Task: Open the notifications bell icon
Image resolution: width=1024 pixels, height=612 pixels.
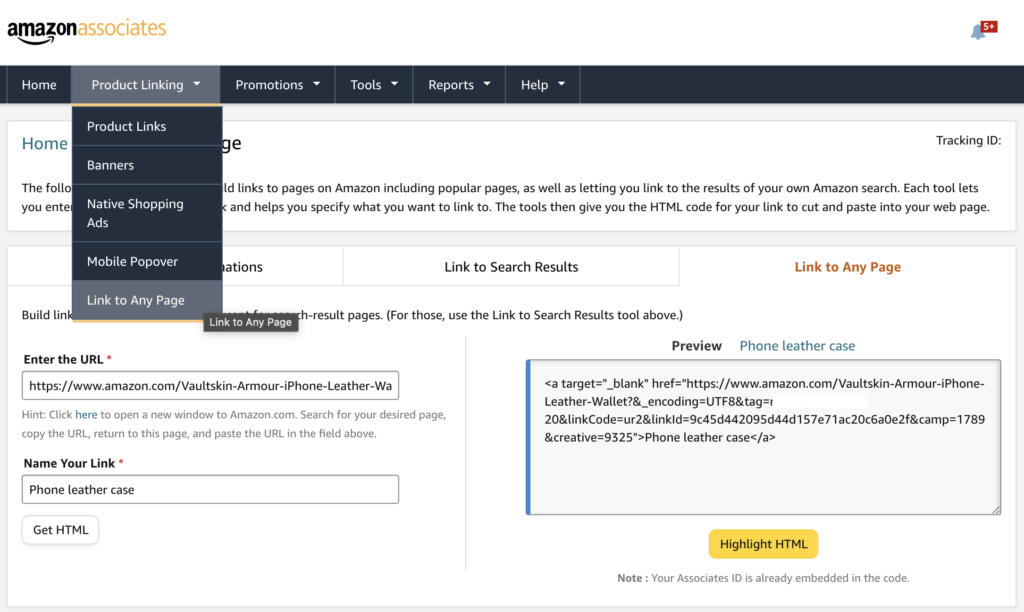Action: point(978,32)
